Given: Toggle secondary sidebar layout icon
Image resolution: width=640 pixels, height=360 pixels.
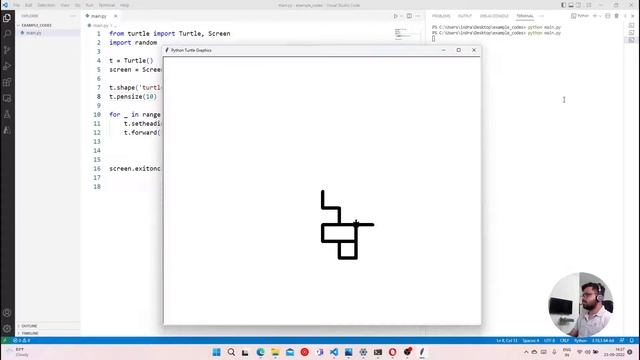Looking at the screenshot, I should pos(578,5).
